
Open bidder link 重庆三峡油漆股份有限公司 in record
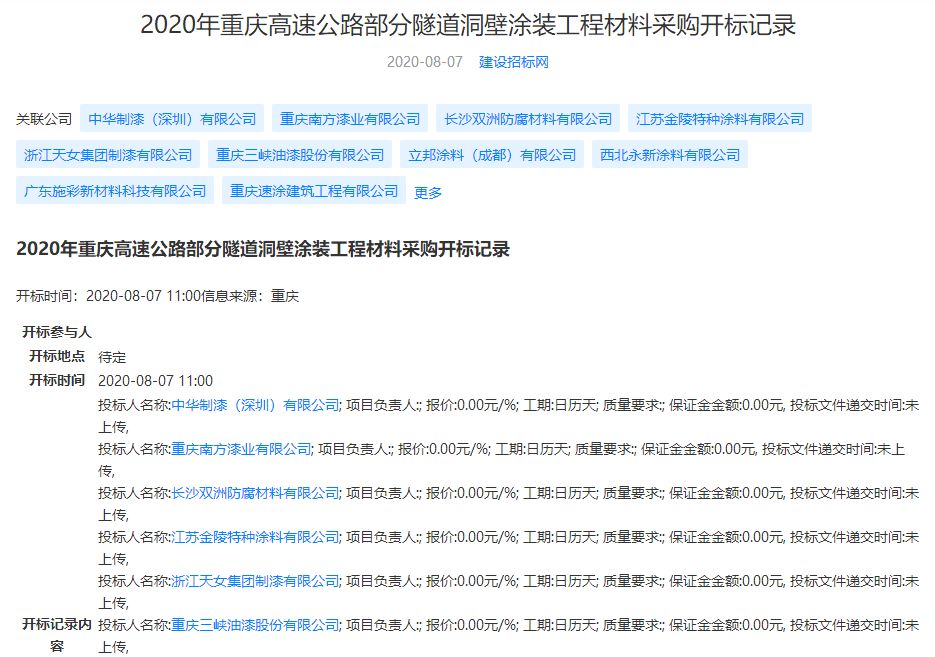click(x=255, y=625)
